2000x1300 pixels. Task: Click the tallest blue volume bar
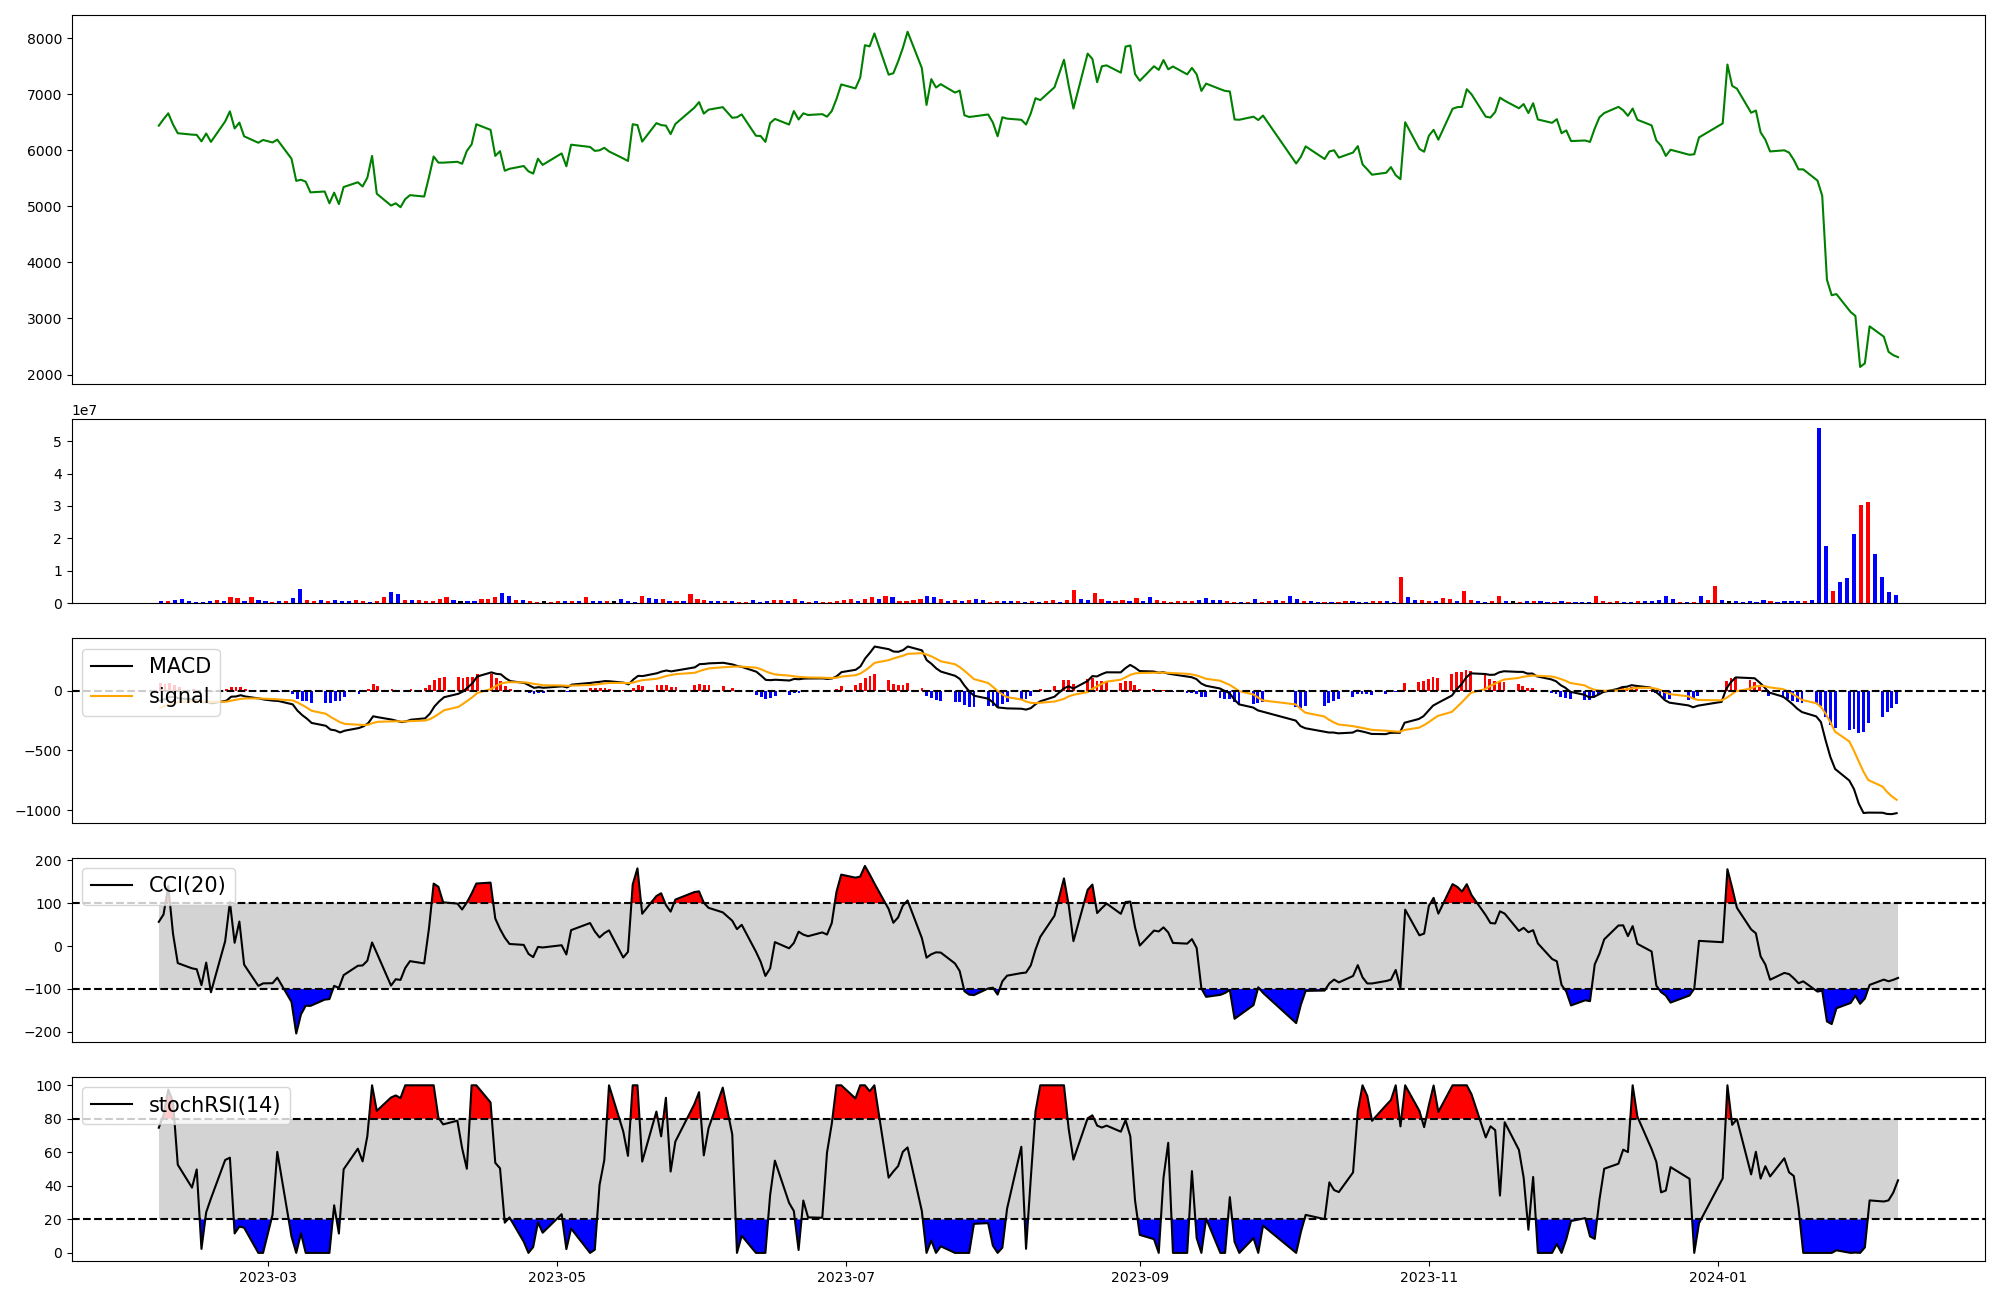tap(1819, 515)
